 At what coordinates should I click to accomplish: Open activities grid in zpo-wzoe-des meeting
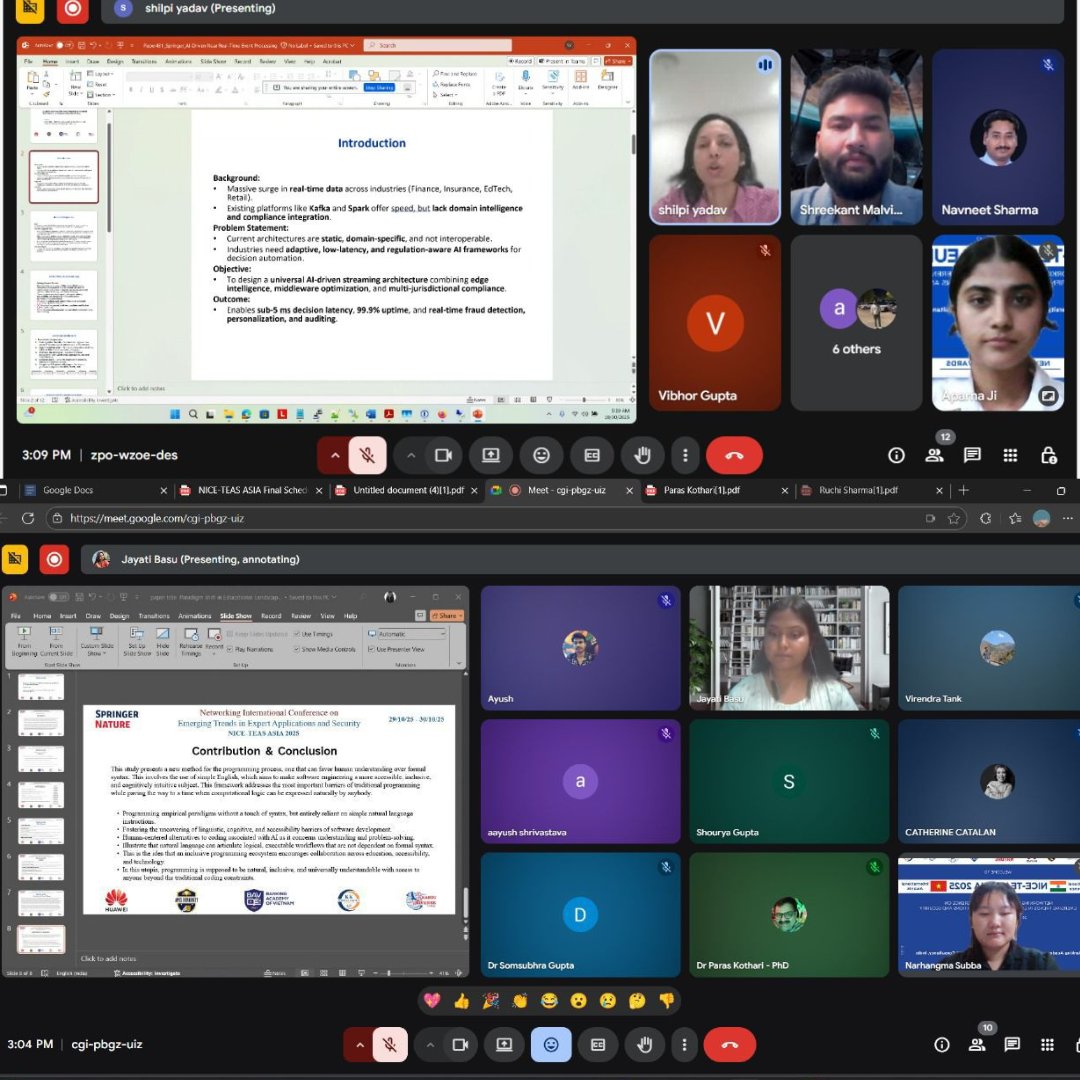[x=1010, y=455]
